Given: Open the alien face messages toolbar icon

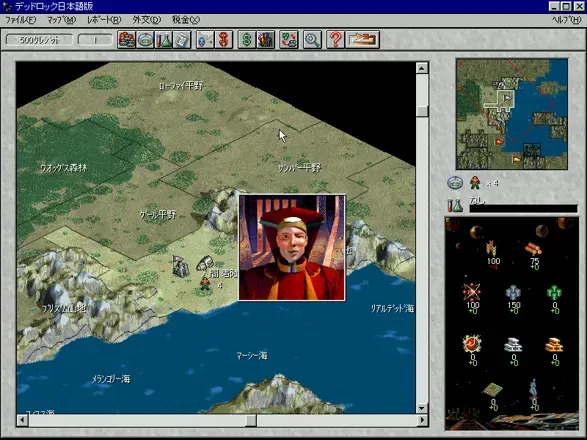Looking at the screenshot, I should pyautogui.click(x=205, y=40).
